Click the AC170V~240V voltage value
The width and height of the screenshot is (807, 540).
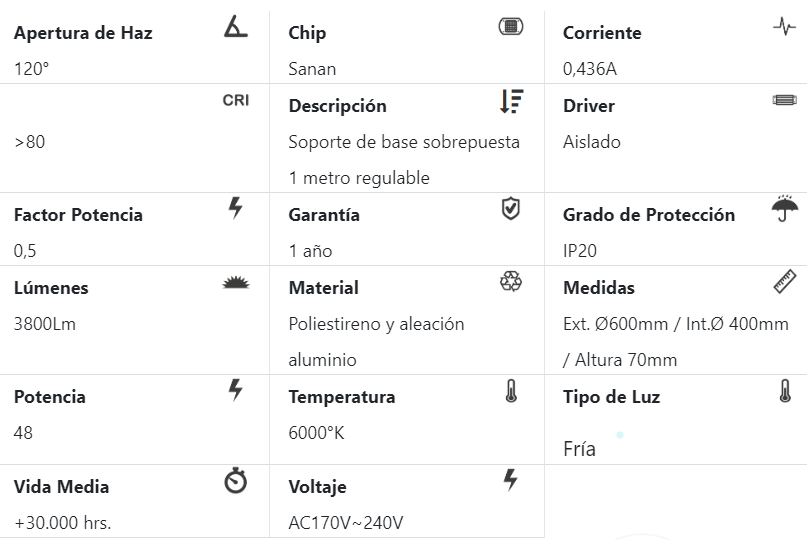pos(346,523)
